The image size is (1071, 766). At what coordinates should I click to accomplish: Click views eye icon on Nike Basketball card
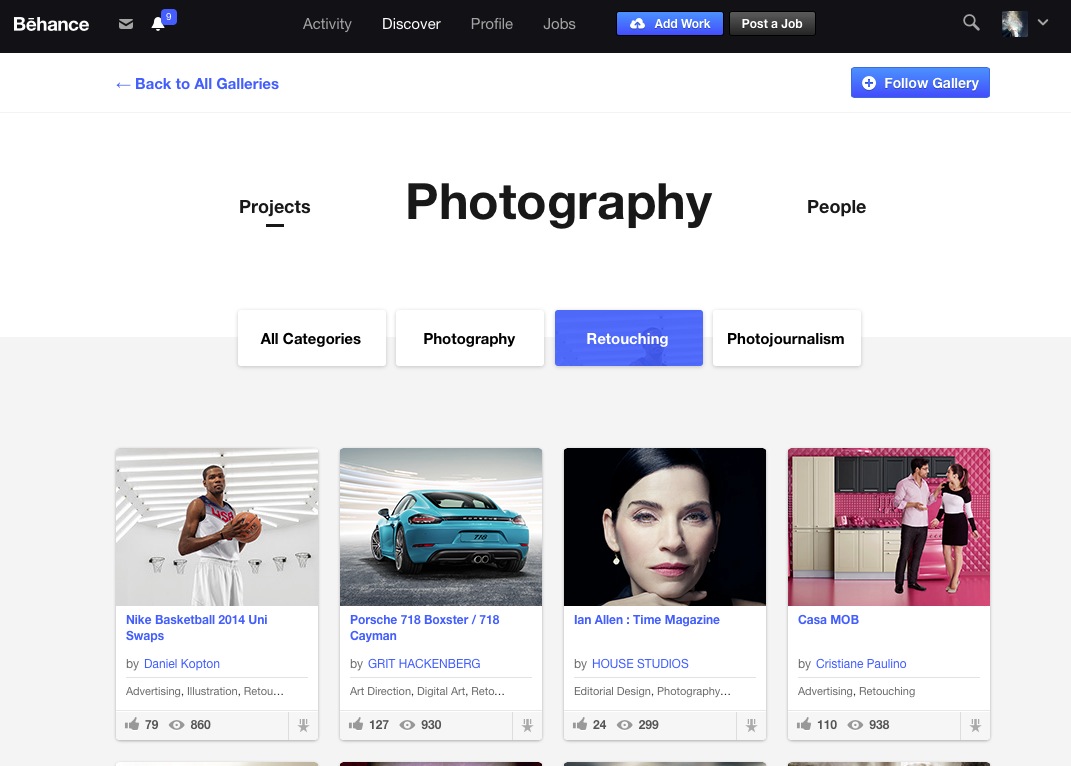pyautogui.click(x=177, y=725)
